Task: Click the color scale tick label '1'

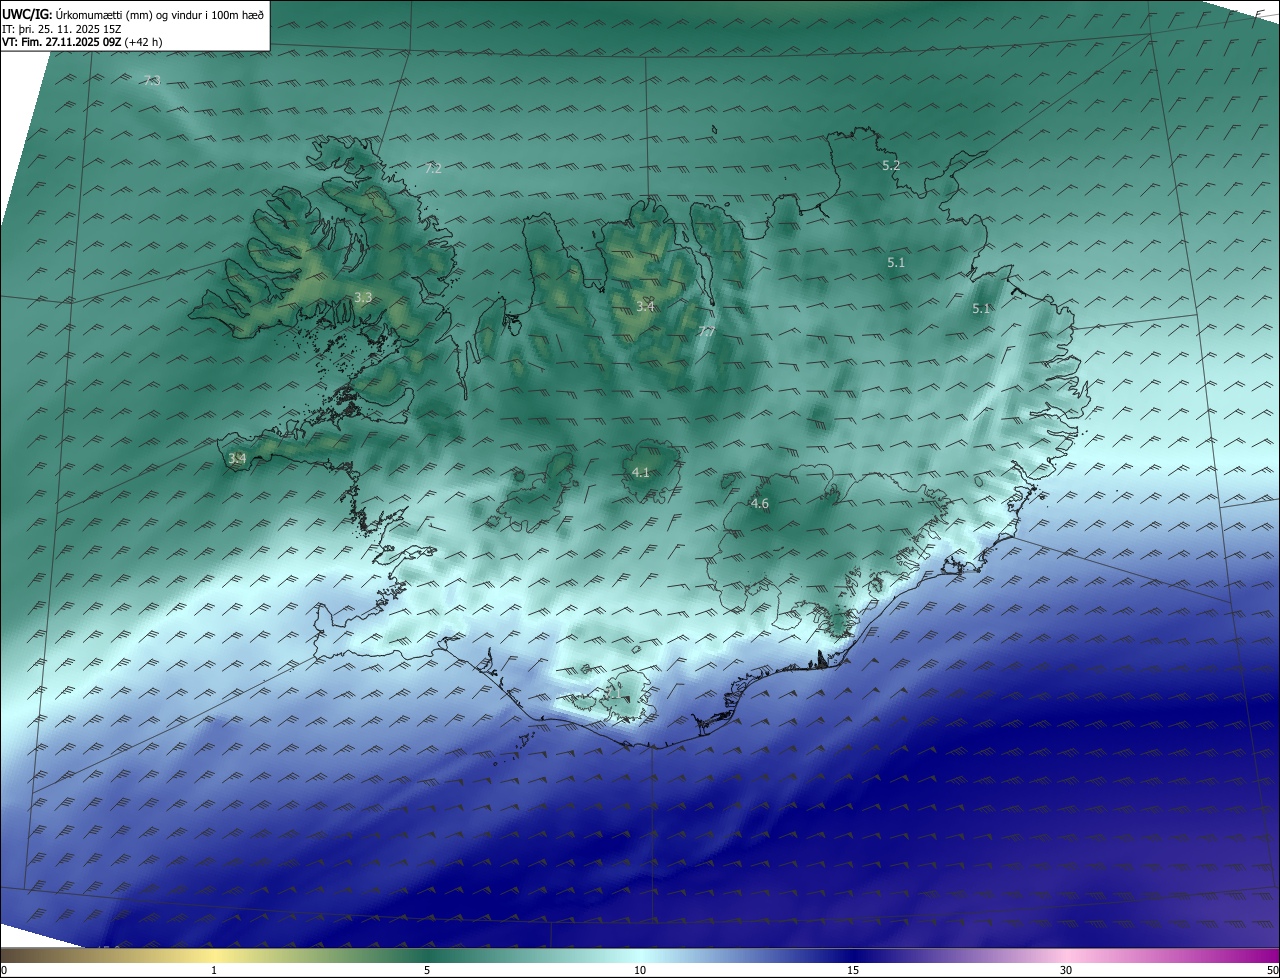Action: [x=214, y=970]
